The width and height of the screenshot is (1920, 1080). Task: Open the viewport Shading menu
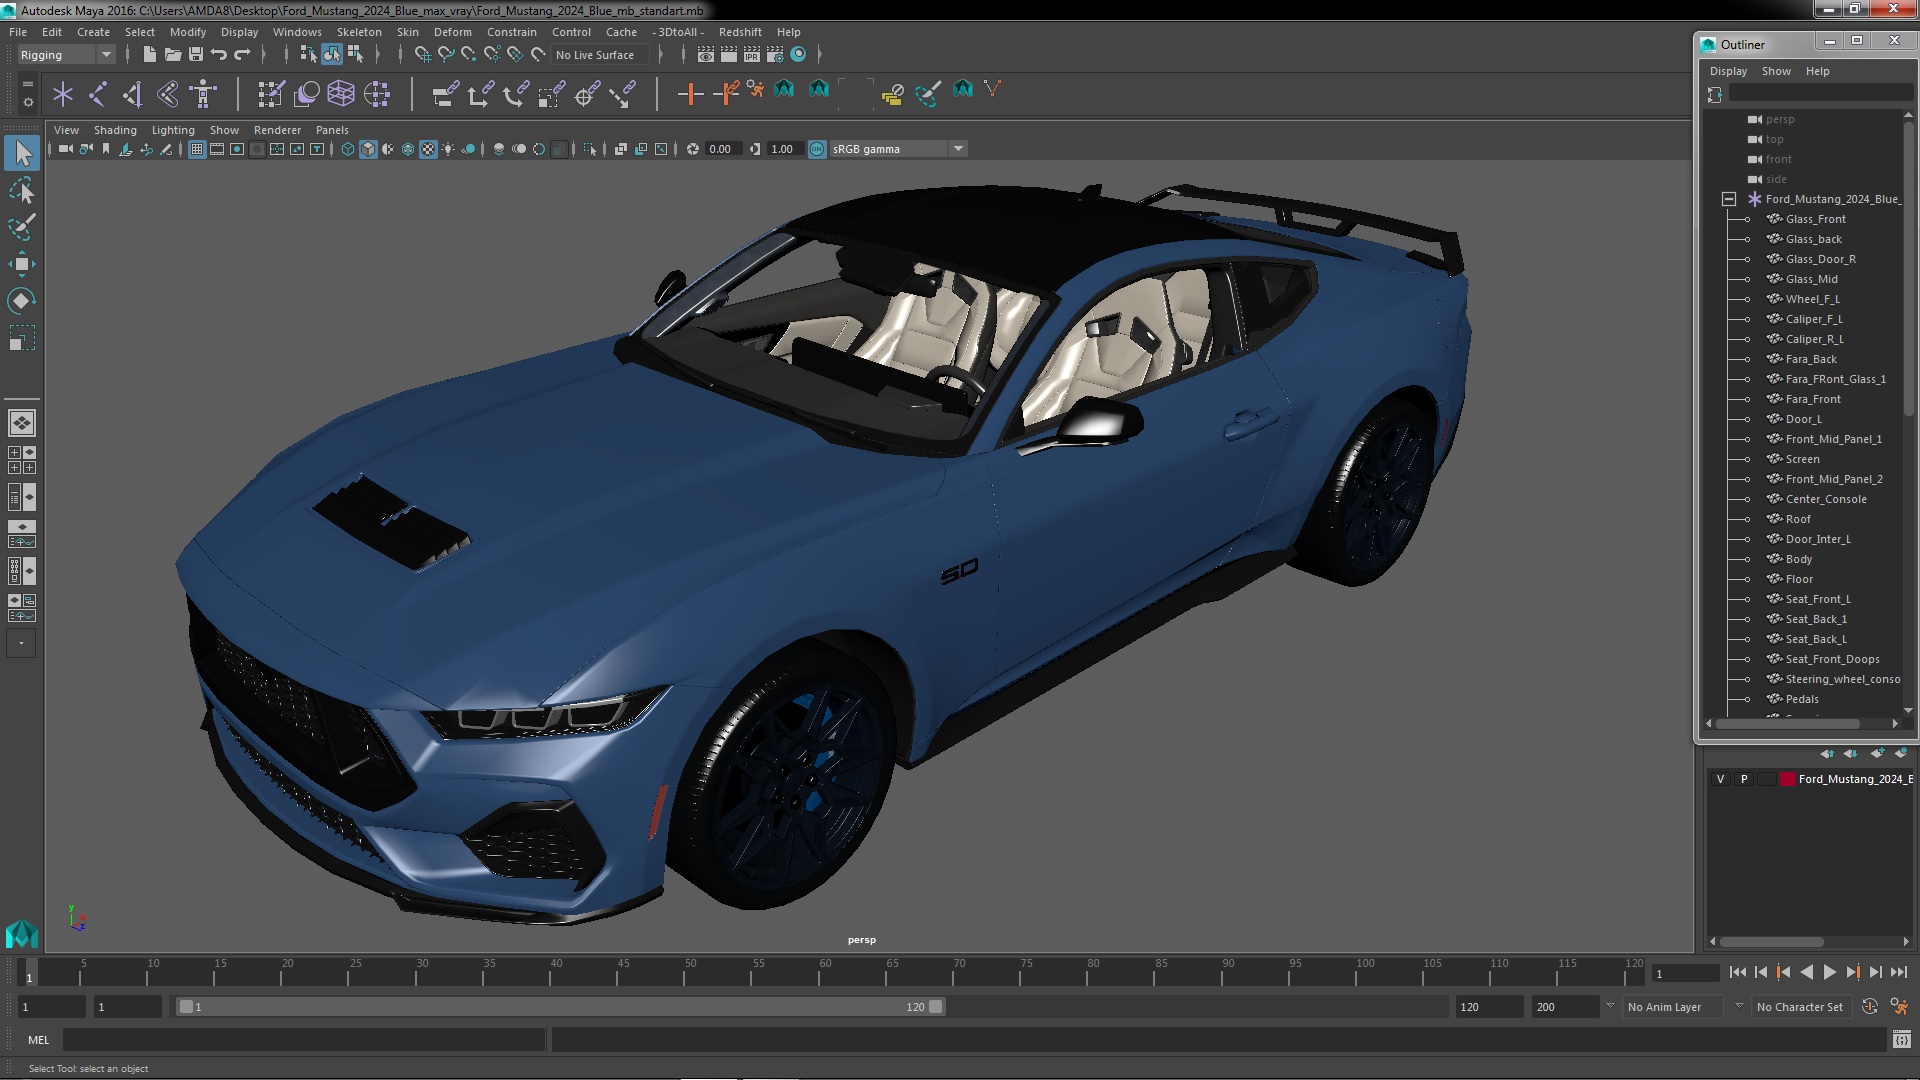click(x=115, y=130)
